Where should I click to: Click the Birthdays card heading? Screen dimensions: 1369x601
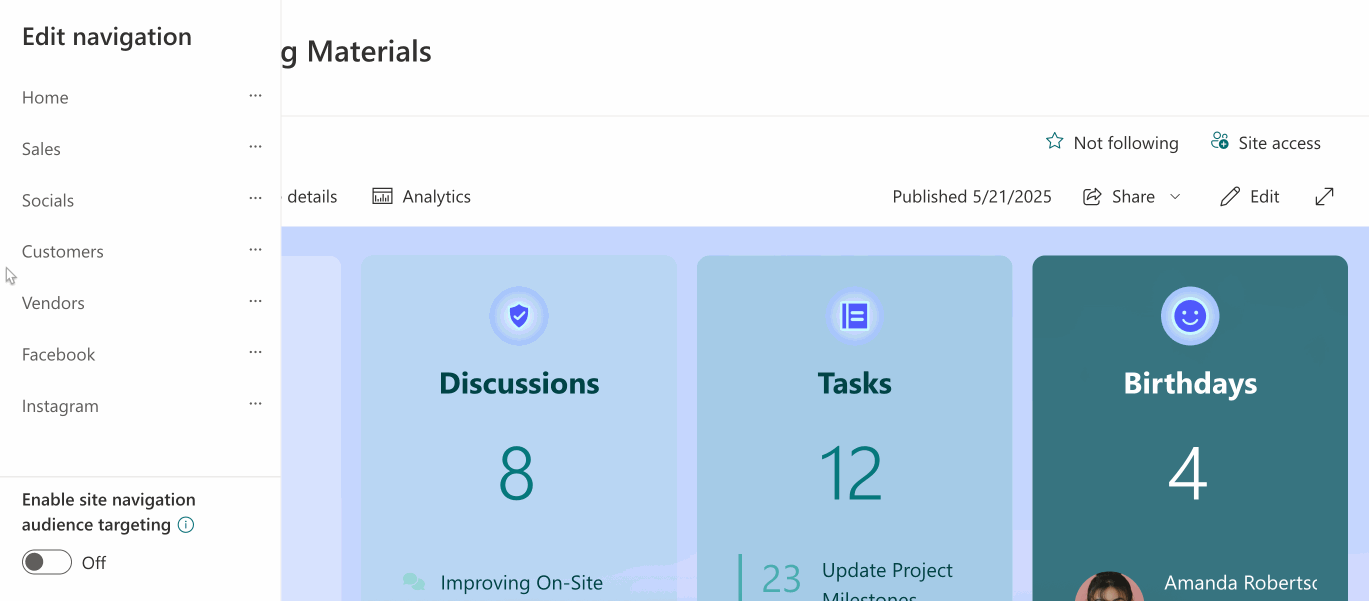click(x=1190, y=383)
